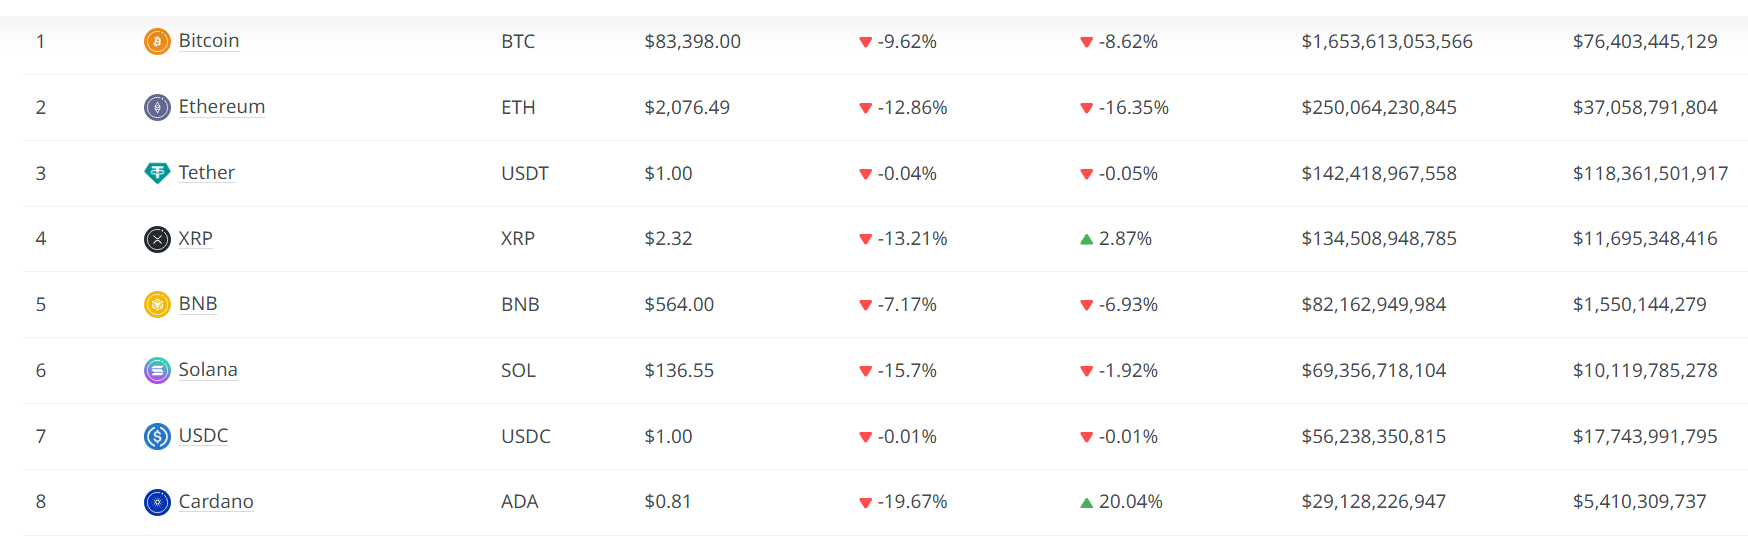Viewport: 1748px width, 543px height.
Task: Select Bitcoin's $83,398.00 price cell
Action: pos(693,42)
